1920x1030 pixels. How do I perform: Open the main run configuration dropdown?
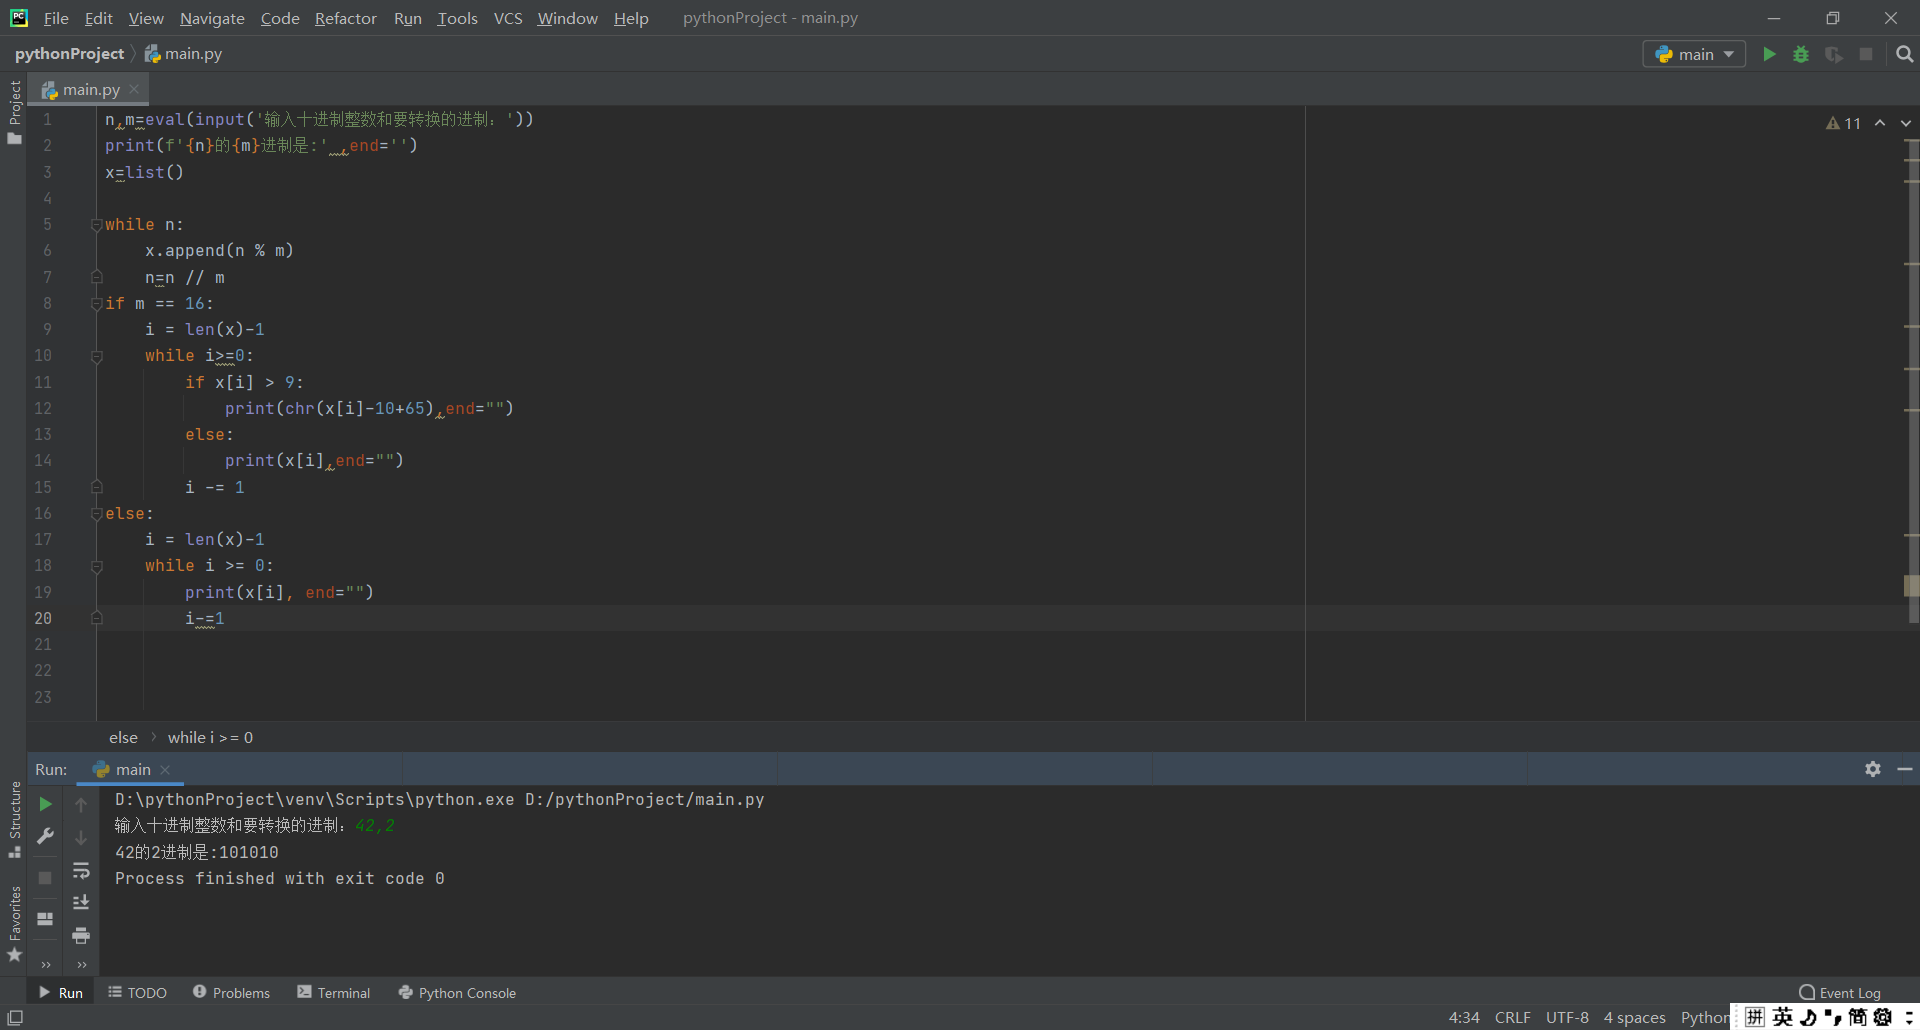[x=1694, y=54]
